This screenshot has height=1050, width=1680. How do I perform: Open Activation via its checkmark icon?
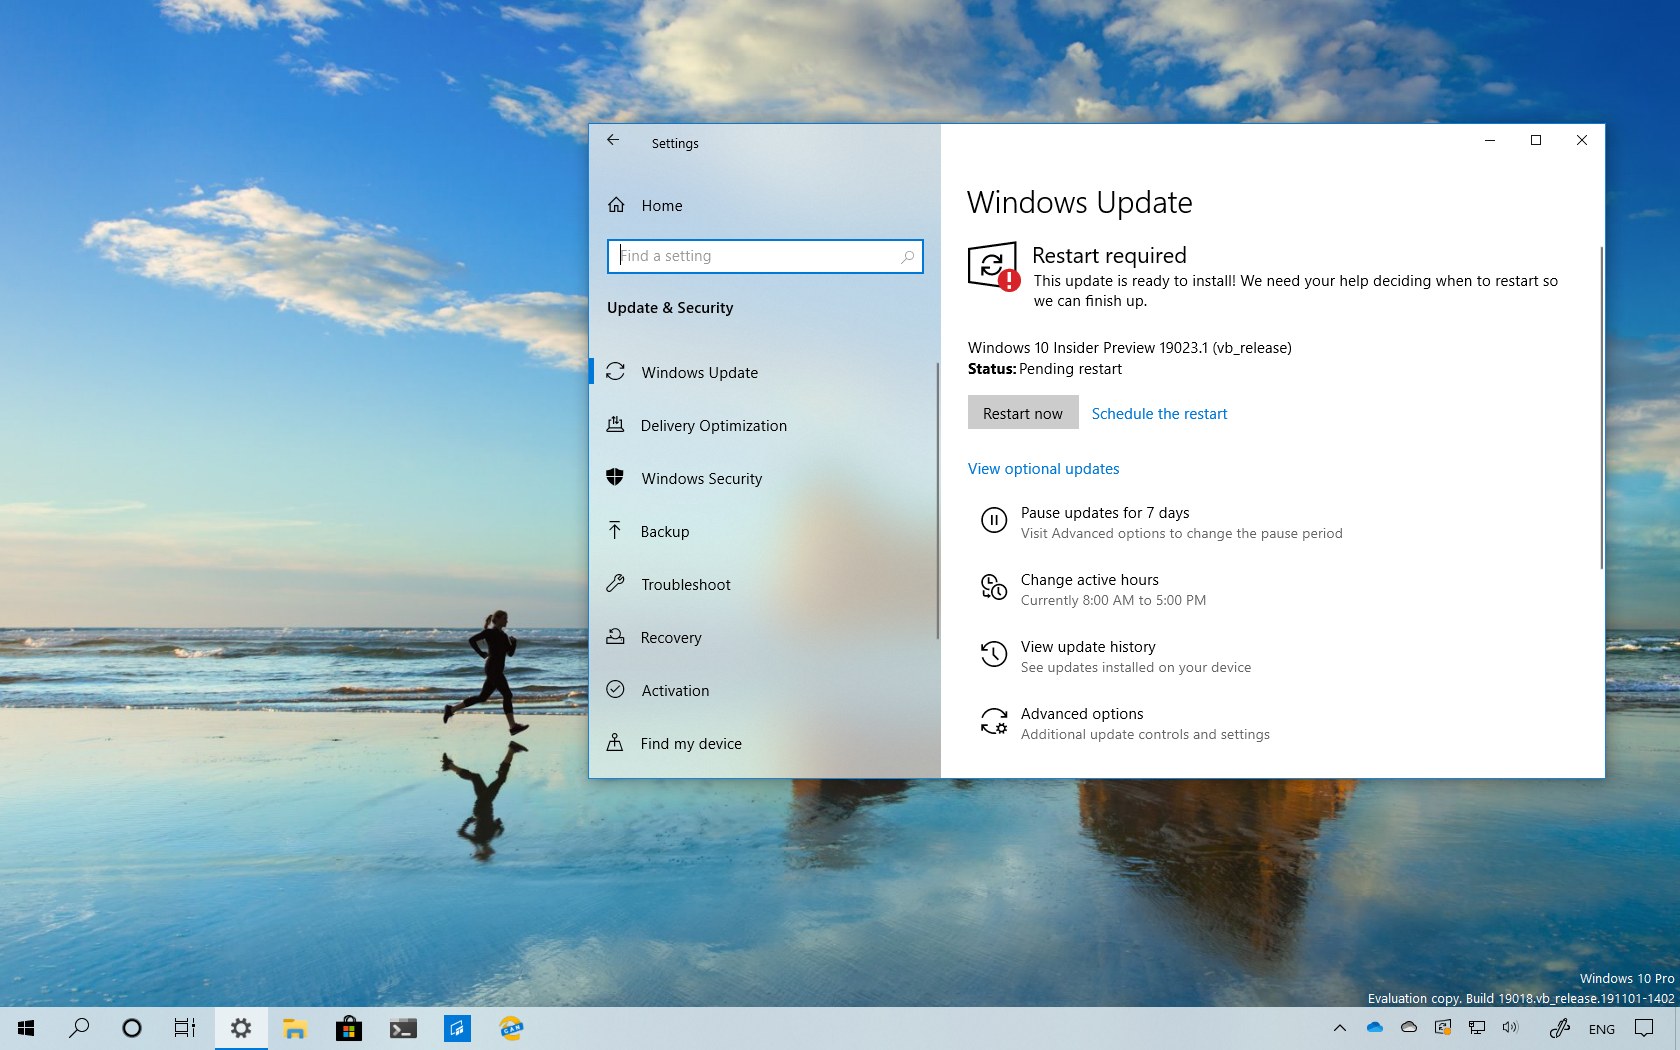click(617, 690)
